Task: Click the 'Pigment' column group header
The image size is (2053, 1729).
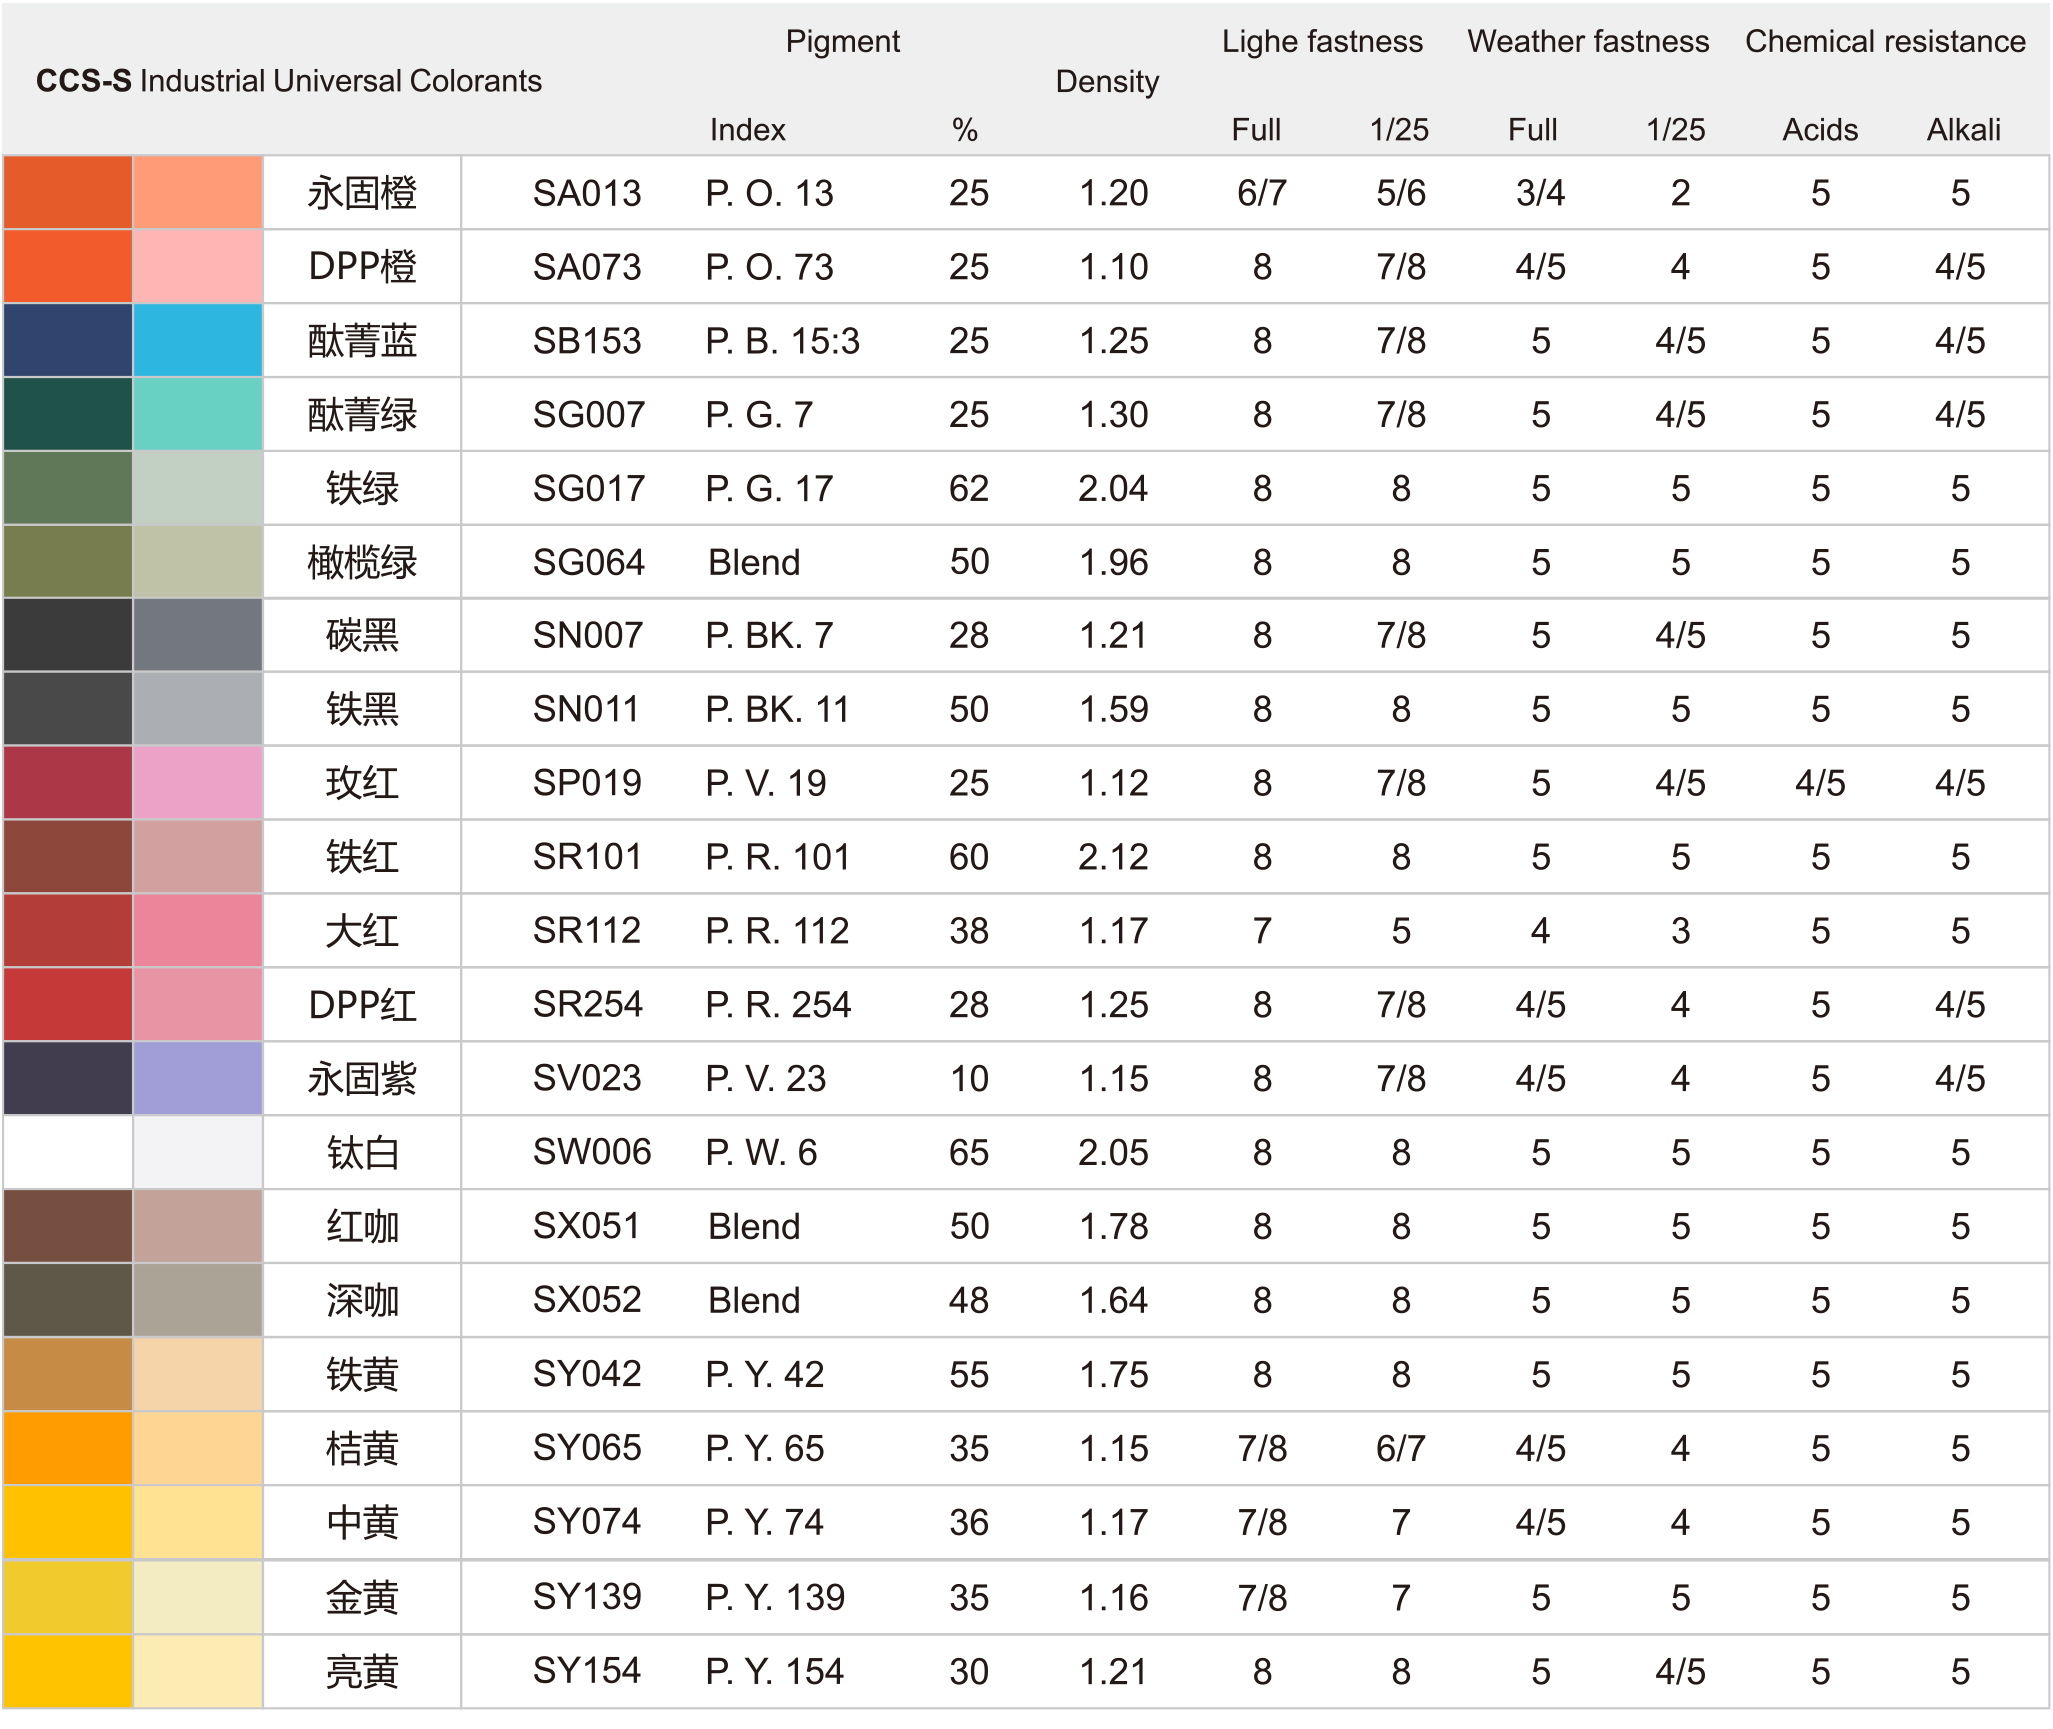Action: (843, 41)
